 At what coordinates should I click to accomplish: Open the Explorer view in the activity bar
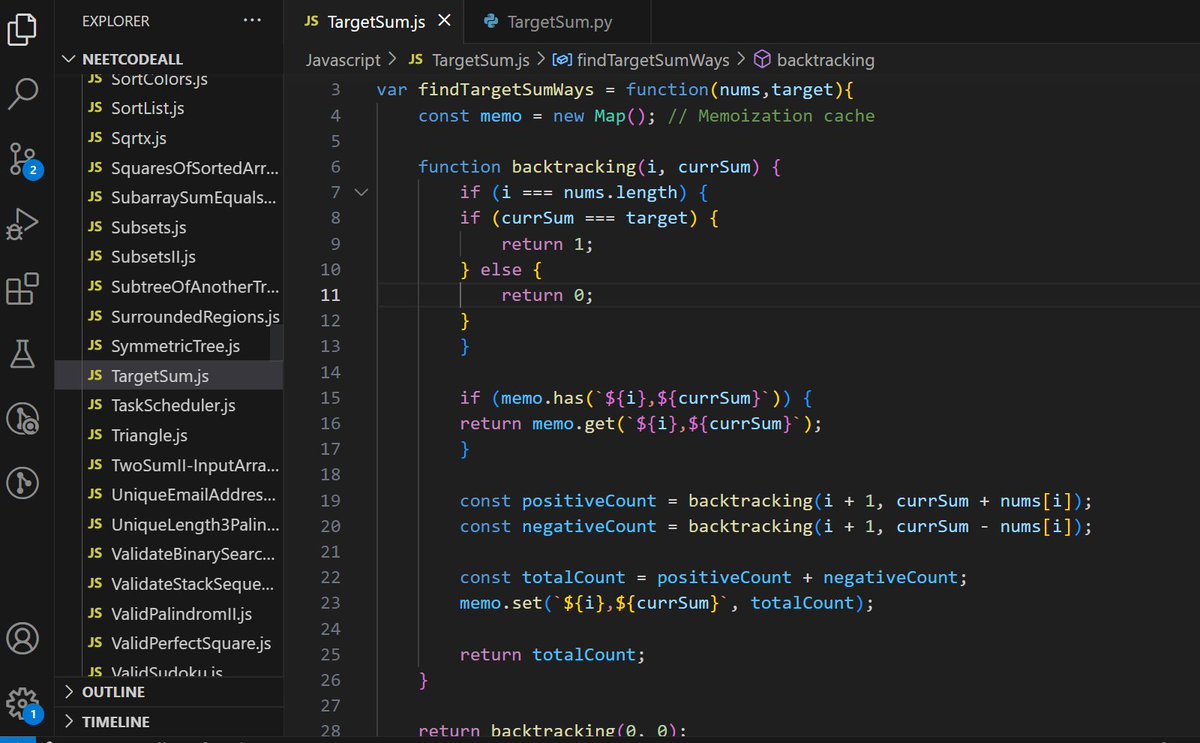click(x=22, y=29)
